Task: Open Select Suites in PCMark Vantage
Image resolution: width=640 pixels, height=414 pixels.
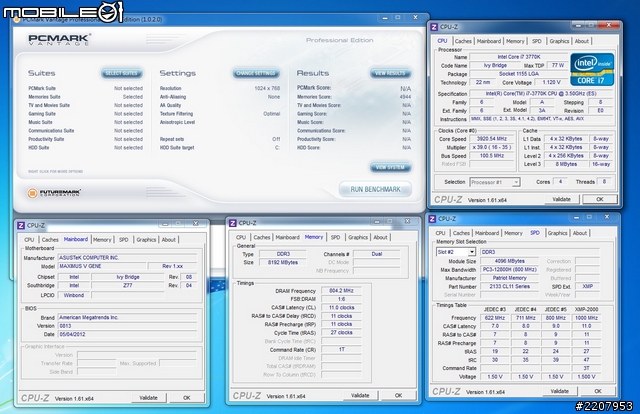Action: coord(122,73)
